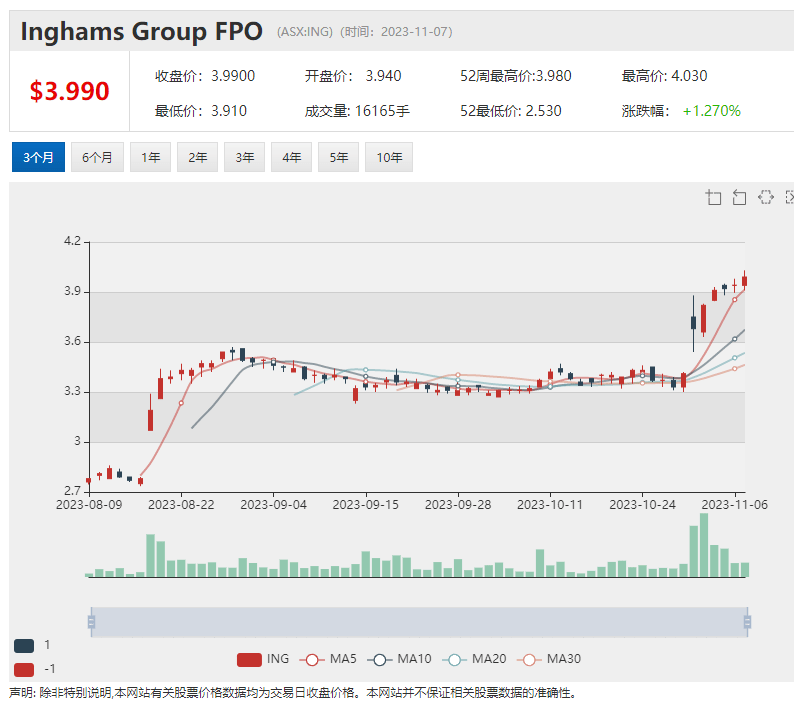Select the brush selection tool icon
The height and width of the screenshot is (714, 809).
pyautogui.click(x=765, y=197)
